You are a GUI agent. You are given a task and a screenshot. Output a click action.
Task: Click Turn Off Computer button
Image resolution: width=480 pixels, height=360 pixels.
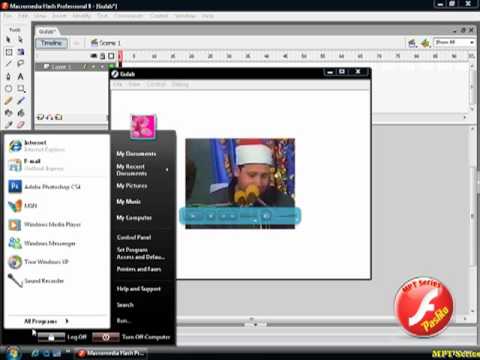(131, 337)
